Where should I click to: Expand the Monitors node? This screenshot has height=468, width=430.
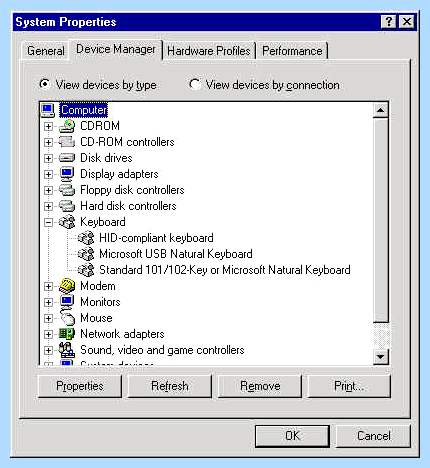coord(48,302)
